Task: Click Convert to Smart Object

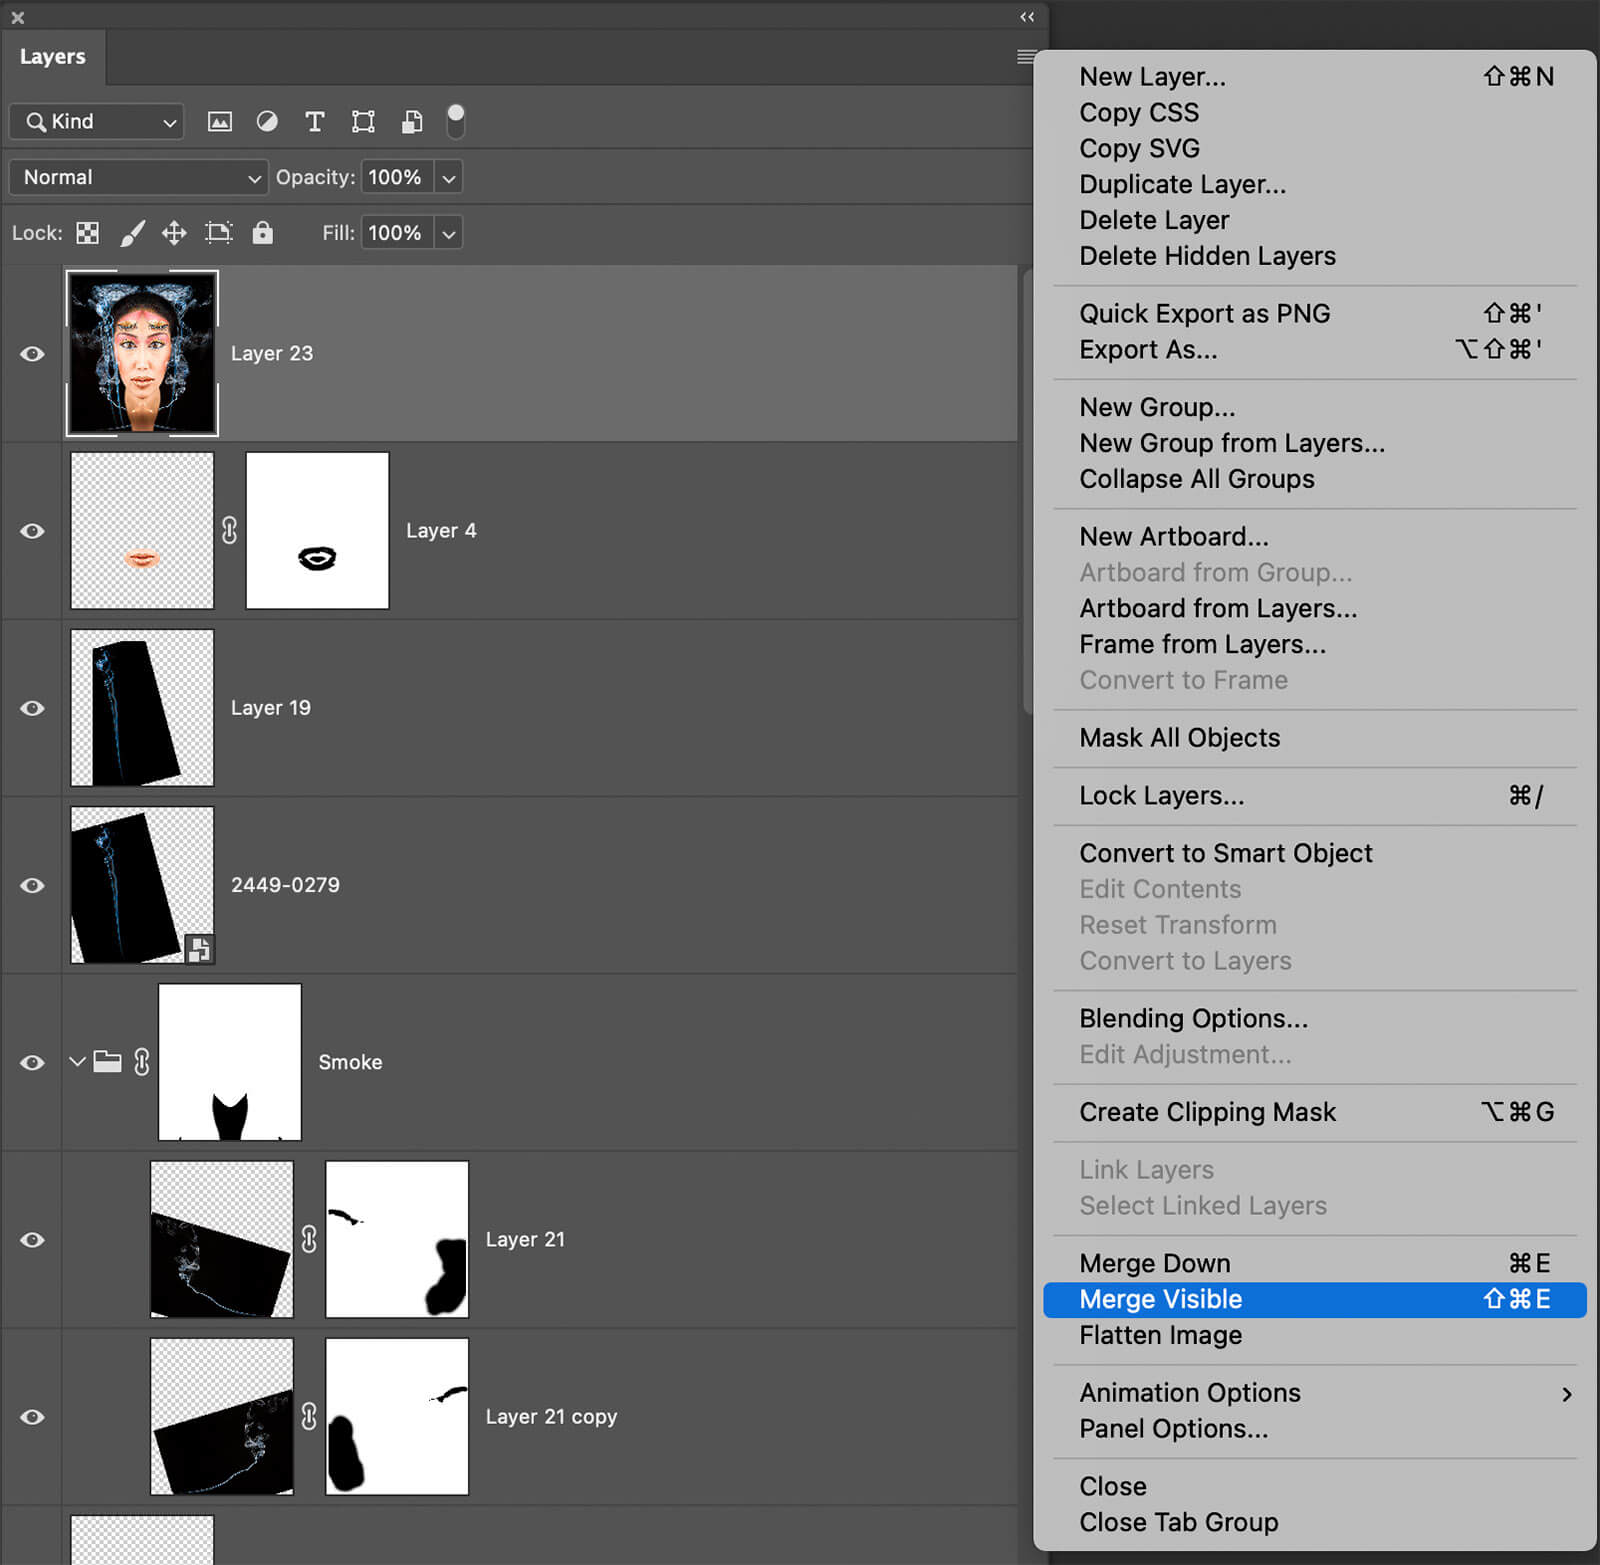Action: [1225, 853]
